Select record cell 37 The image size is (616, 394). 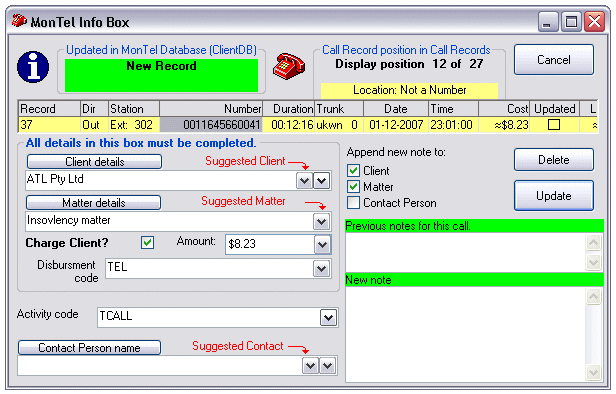pos(49,125)
